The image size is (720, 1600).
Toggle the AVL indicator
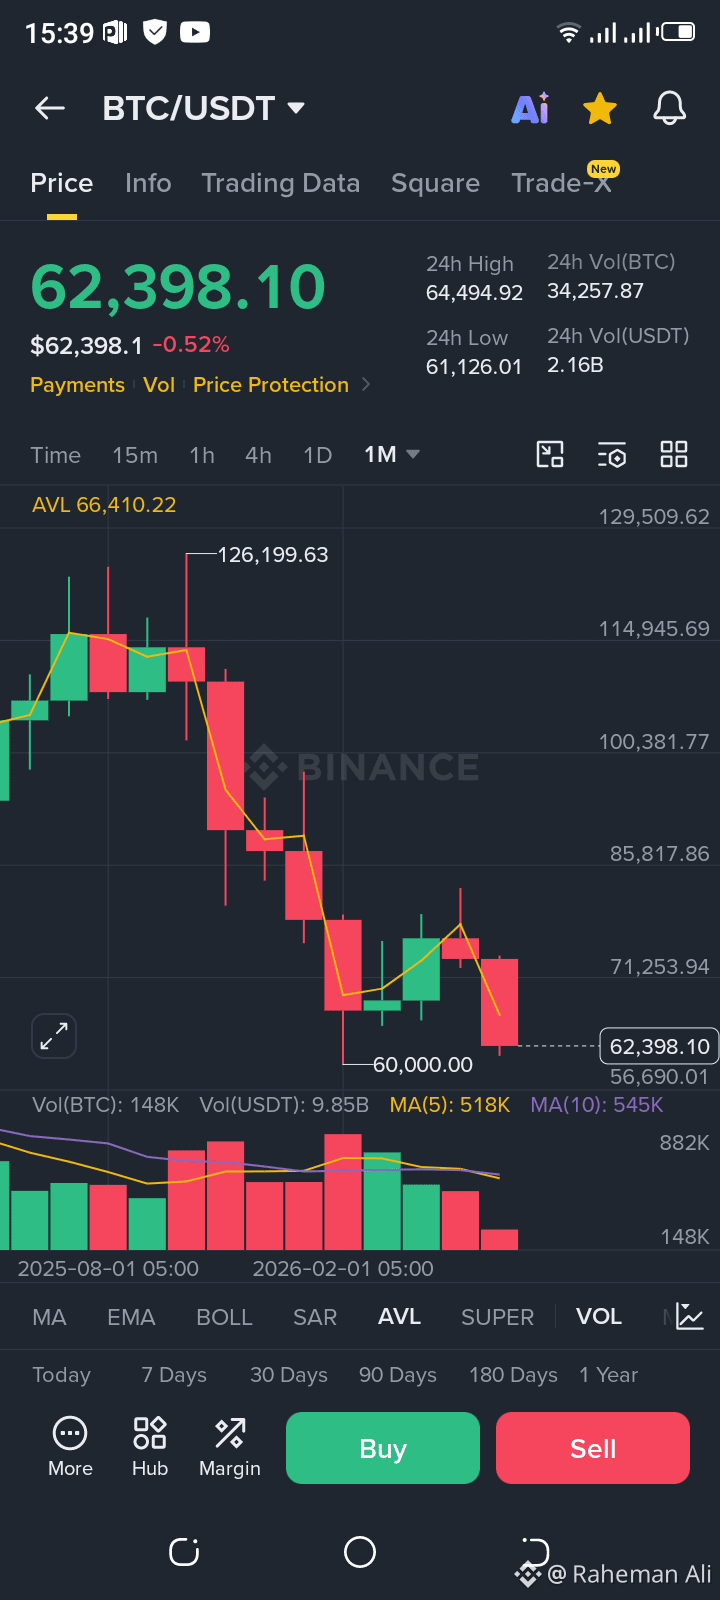[x=399, y=1317]
